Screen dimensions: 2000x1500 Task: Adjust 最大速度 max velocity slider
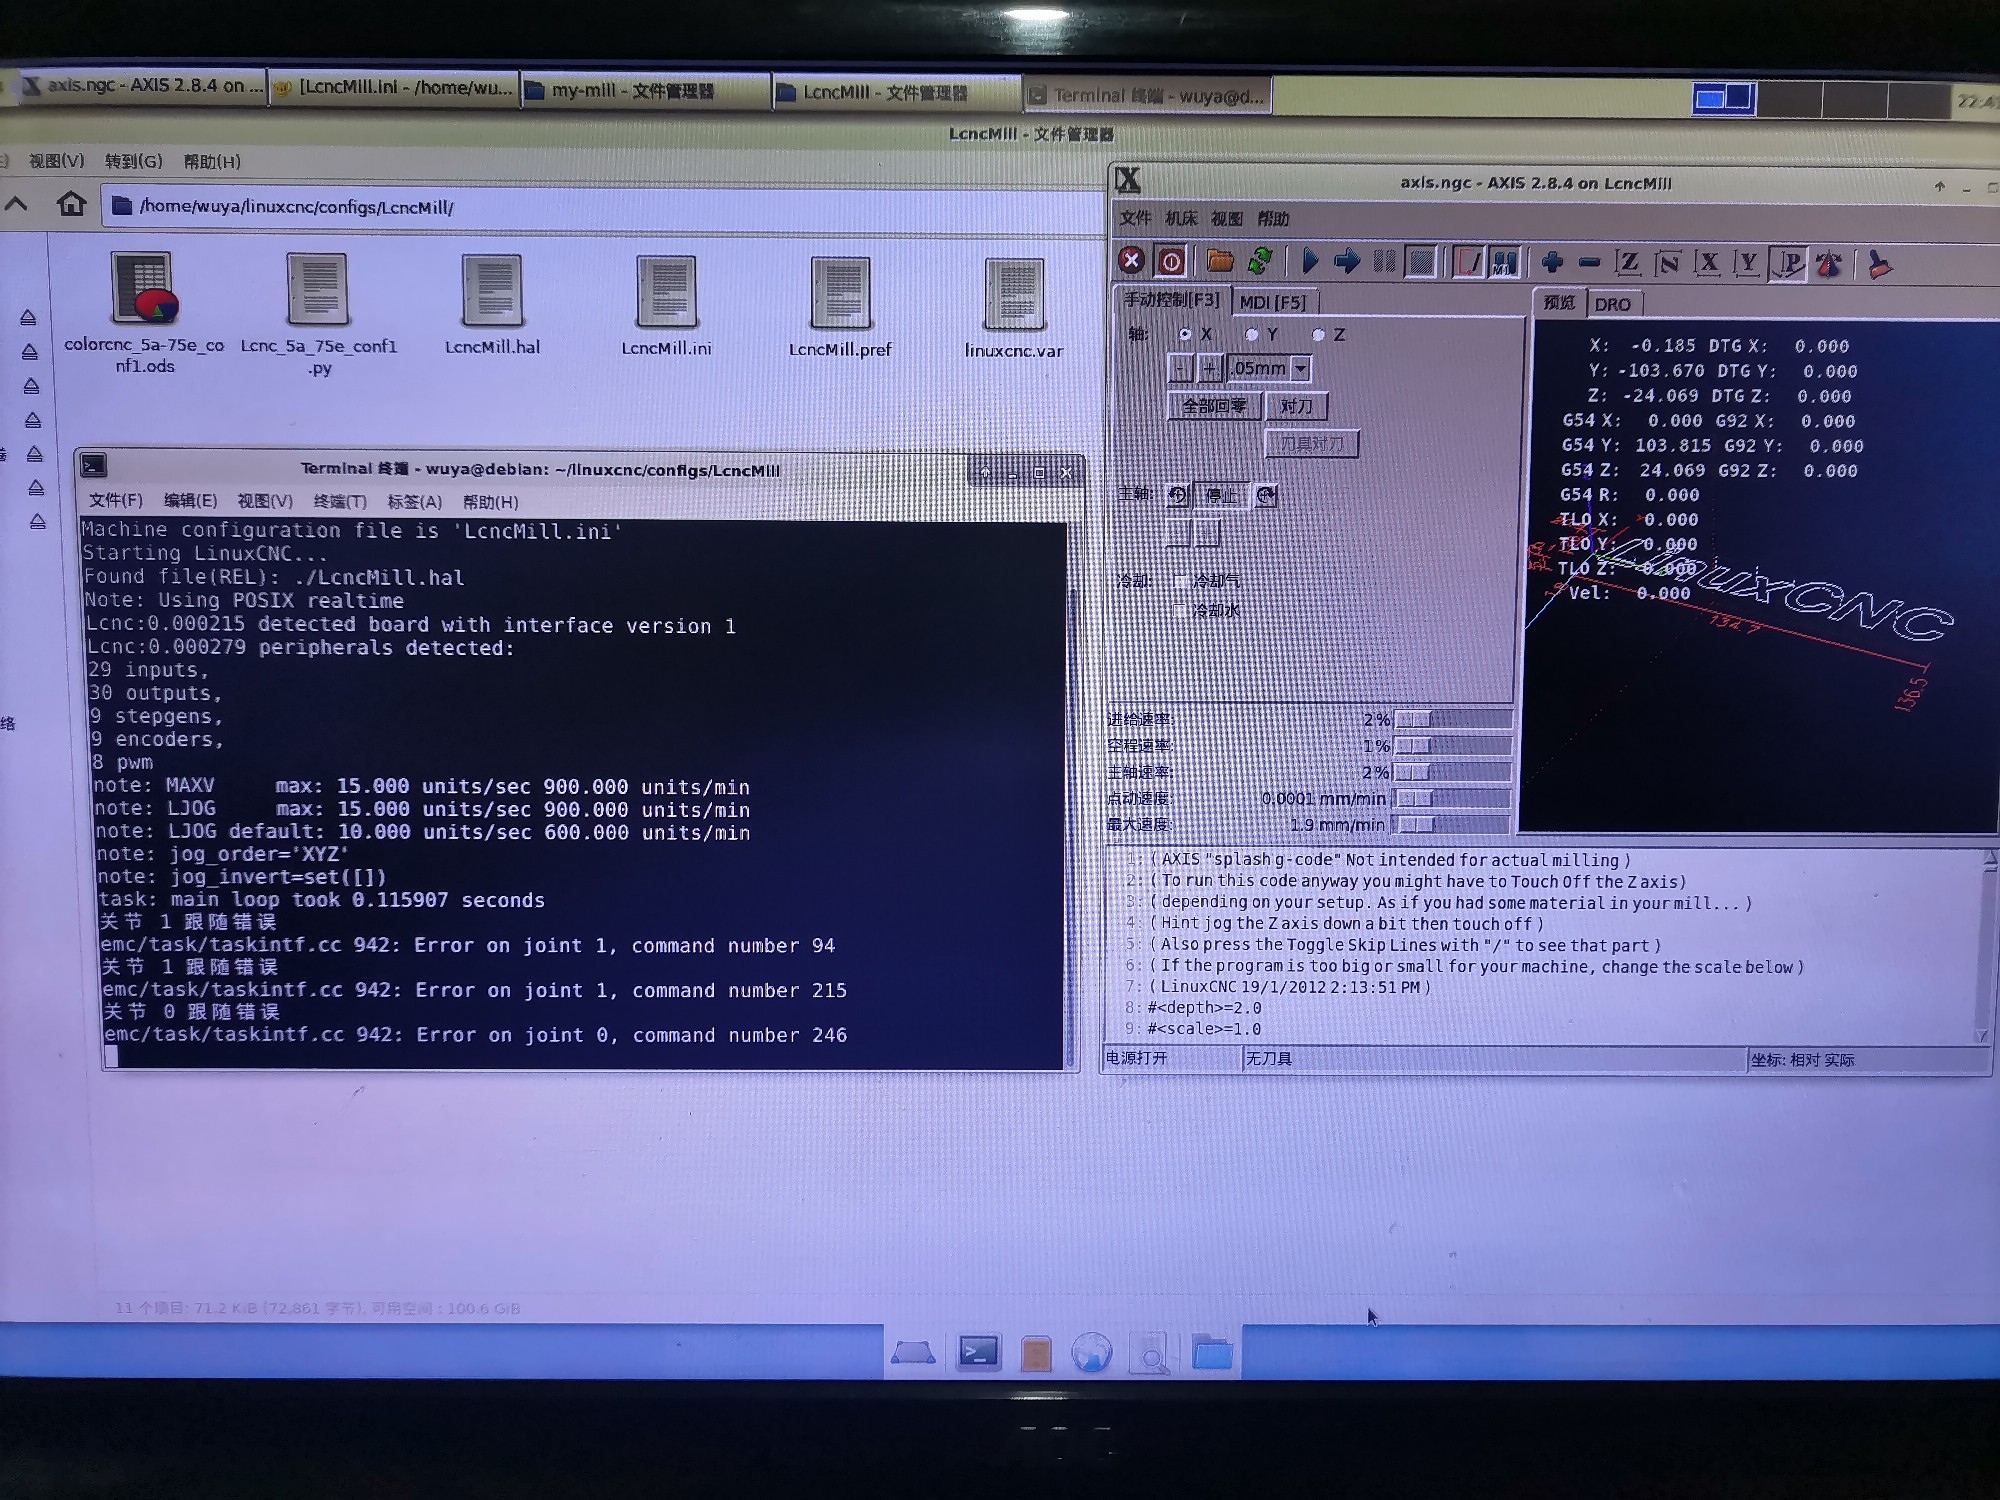[x=1452, y=825]
